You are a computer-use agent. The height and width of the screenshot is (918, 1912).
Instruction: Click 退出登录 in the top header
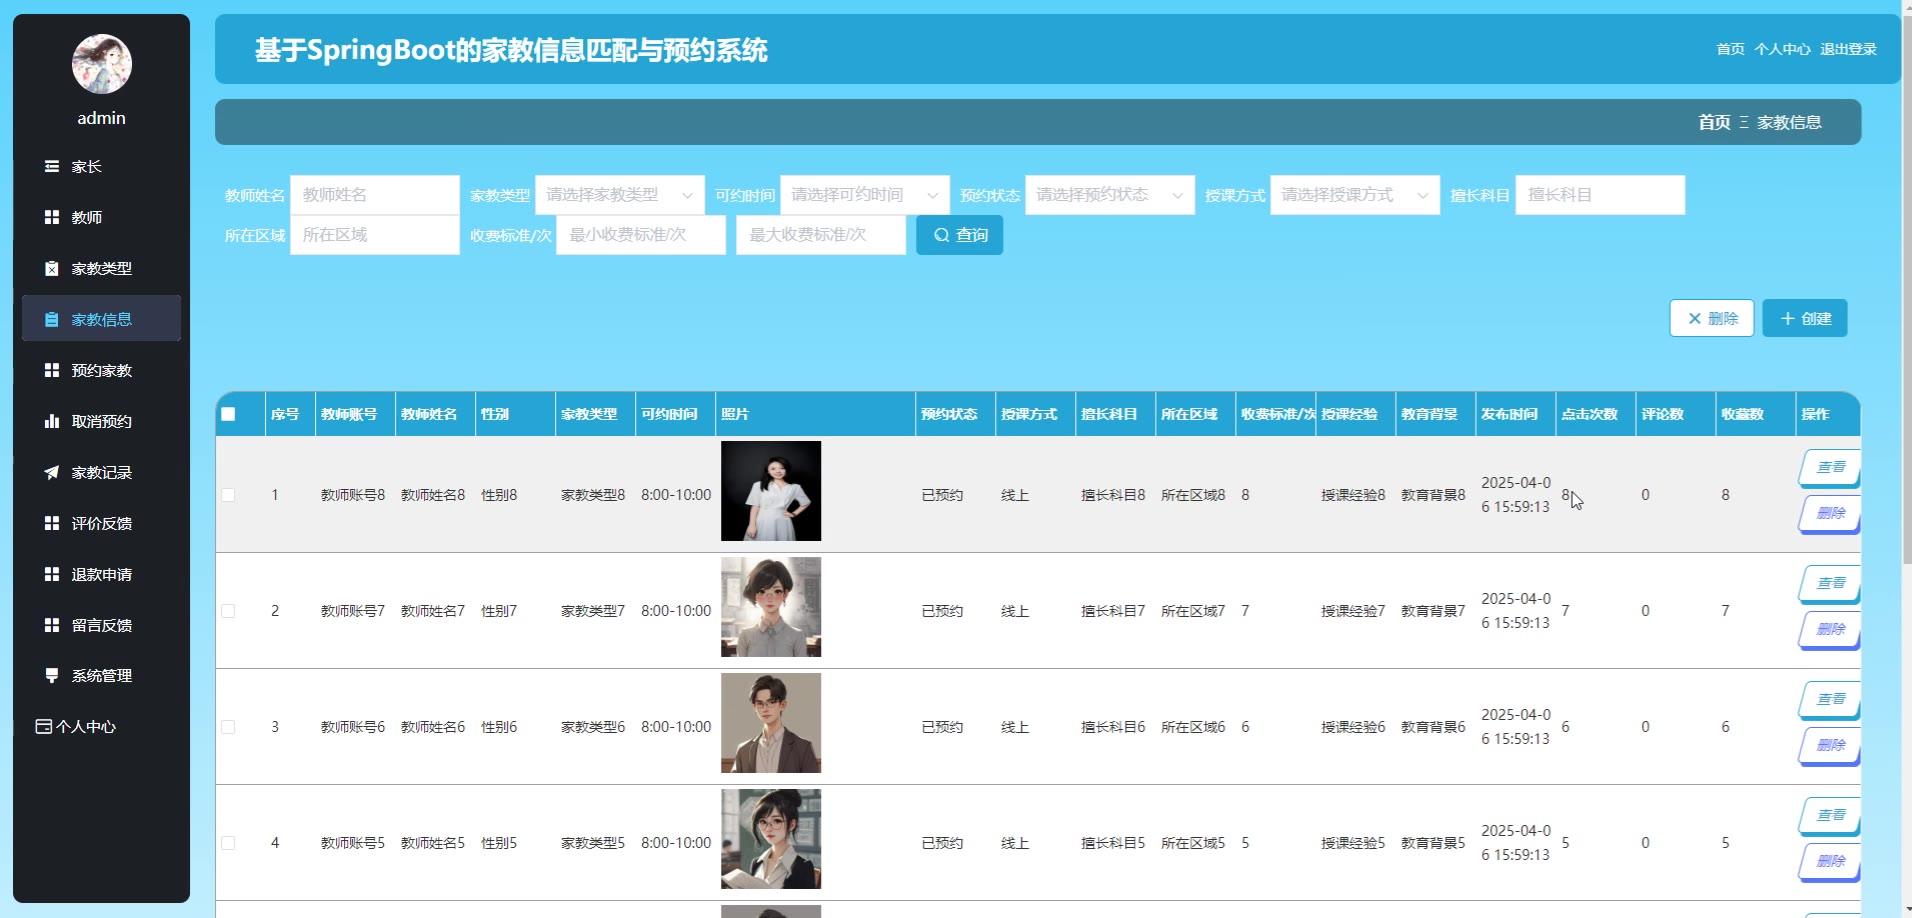1848,49
